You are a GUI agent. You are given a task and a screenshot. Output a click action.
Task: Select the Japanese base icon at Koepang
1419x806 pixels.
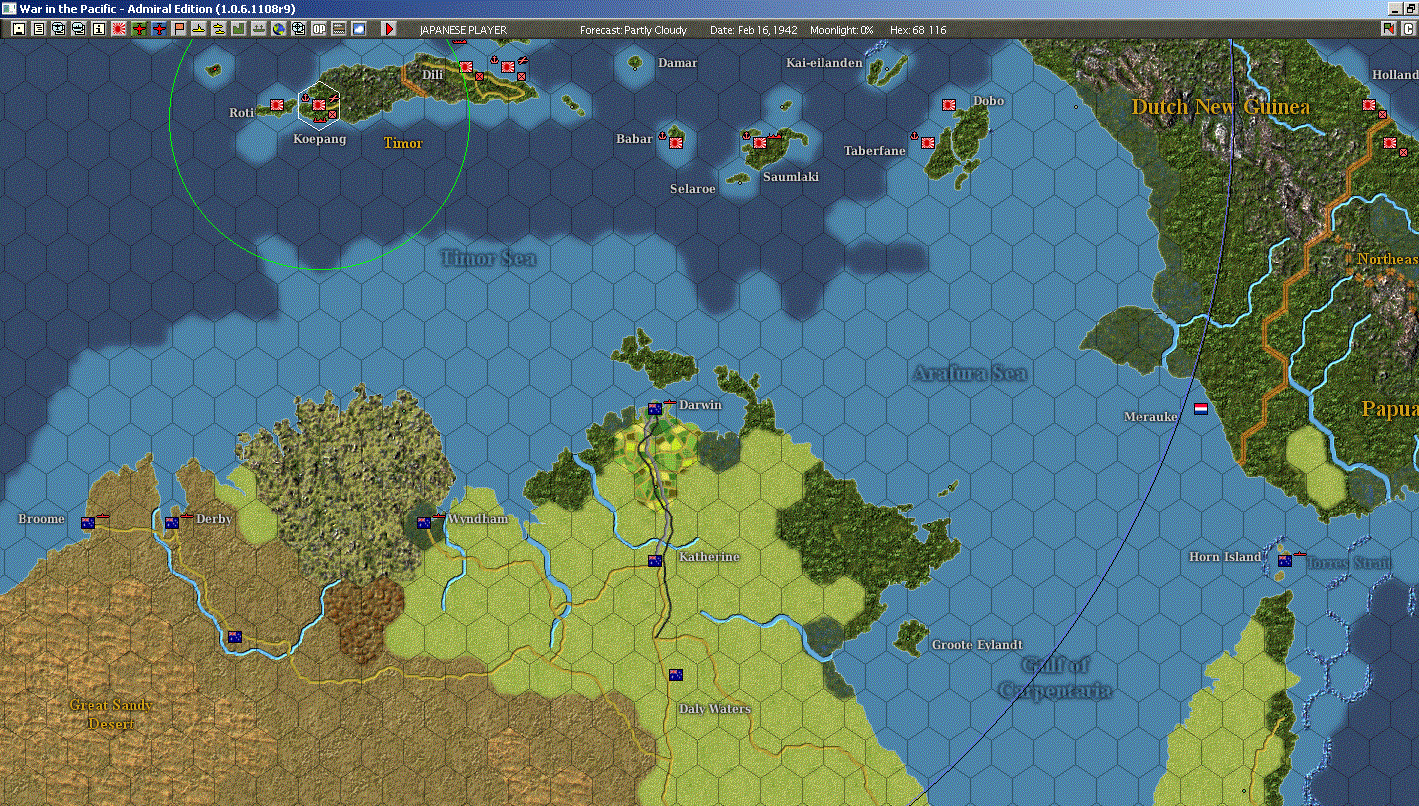320,105
